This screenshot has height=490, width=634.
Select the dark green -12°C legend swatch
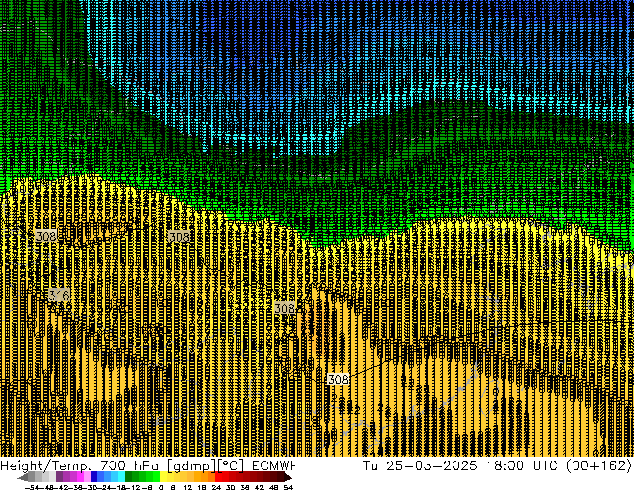(129, 476)
